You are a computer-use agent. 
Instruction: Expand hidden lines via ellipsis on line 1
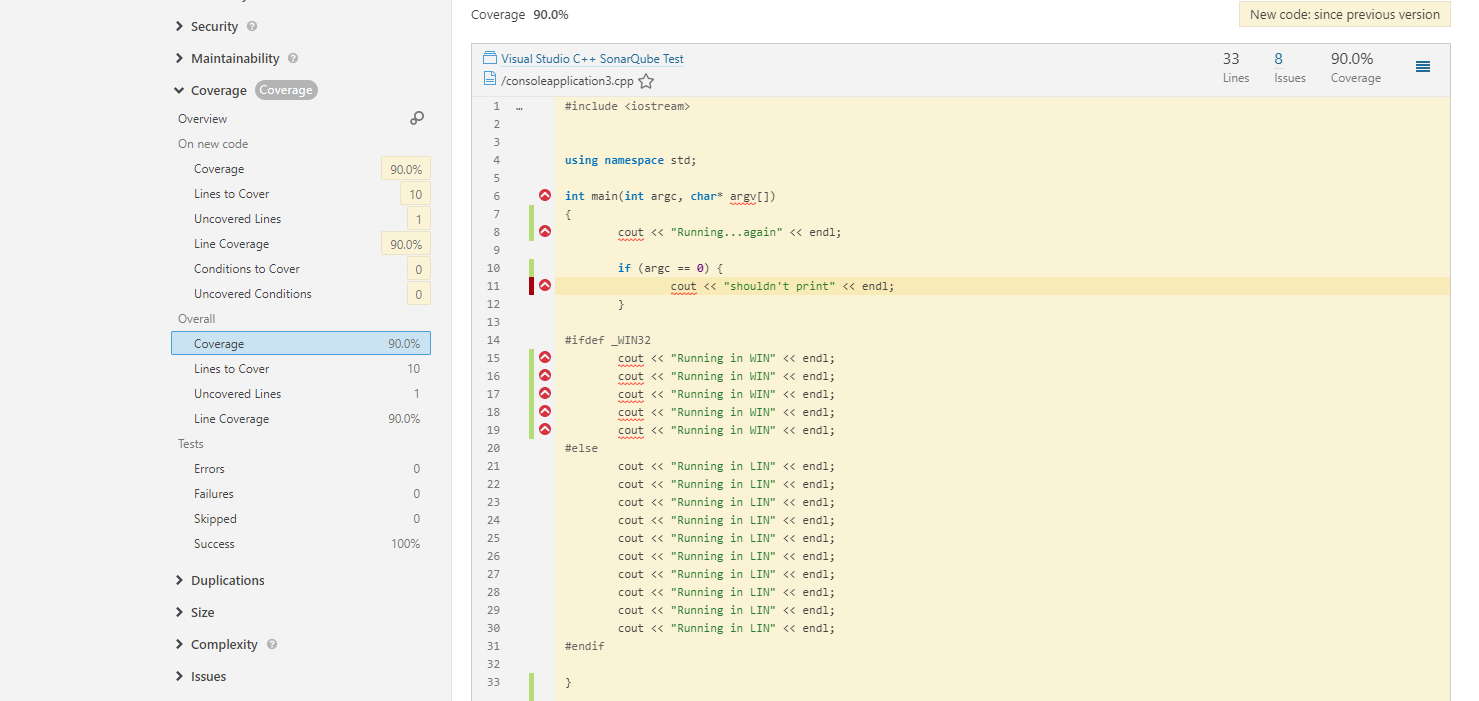coord(519,106)
